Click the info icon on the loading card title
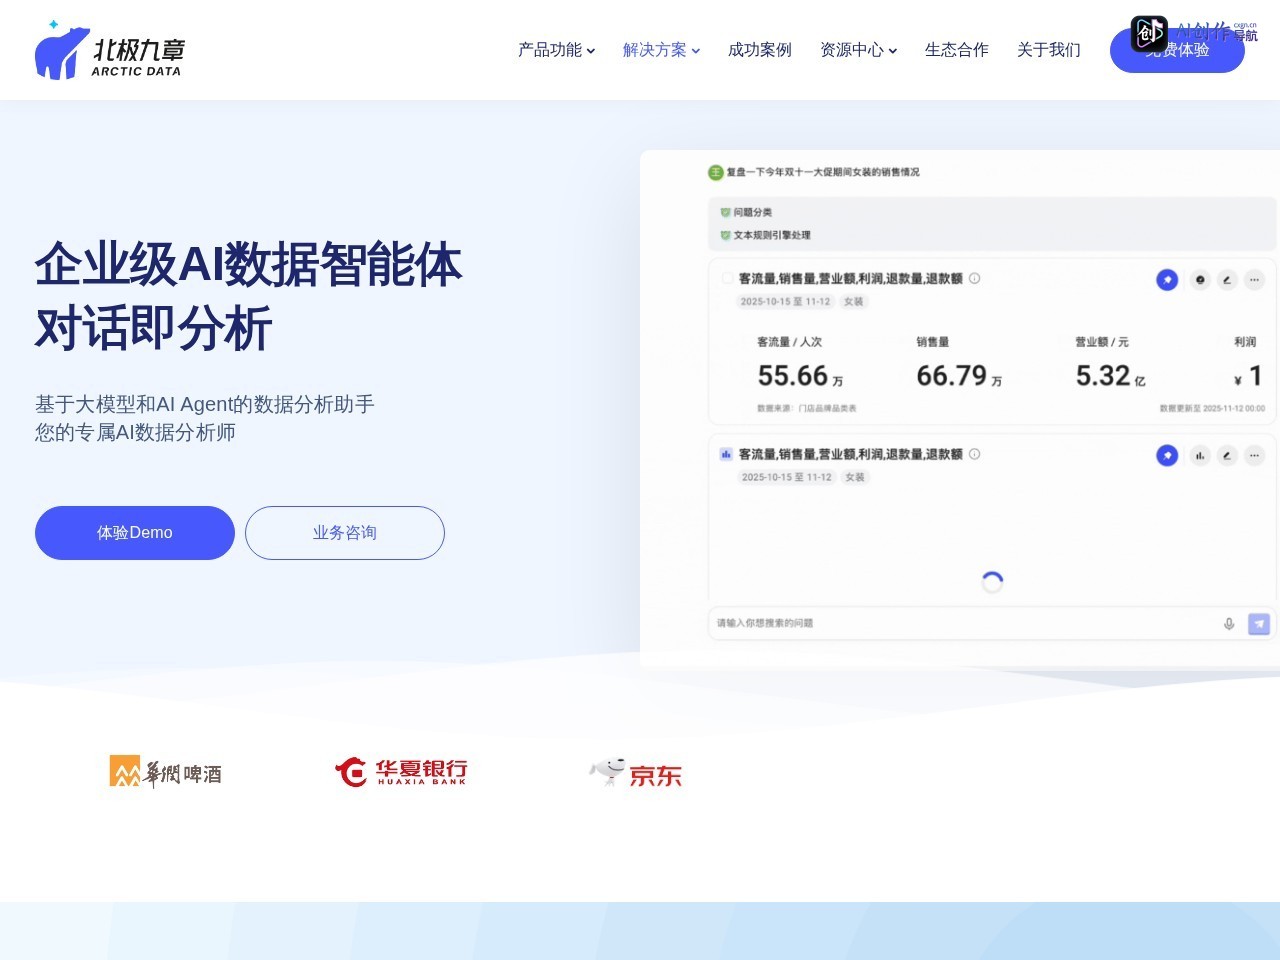The width and height of the screenshot is (1280, 960). [974, 454]
